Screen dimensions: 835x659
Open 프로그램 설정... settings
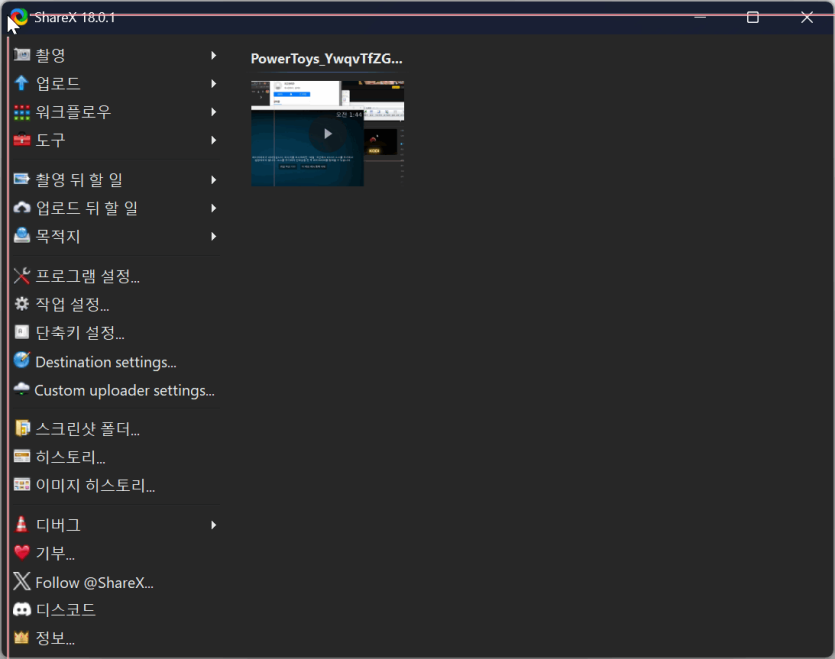pyautogui.click(x=116, y=276)
